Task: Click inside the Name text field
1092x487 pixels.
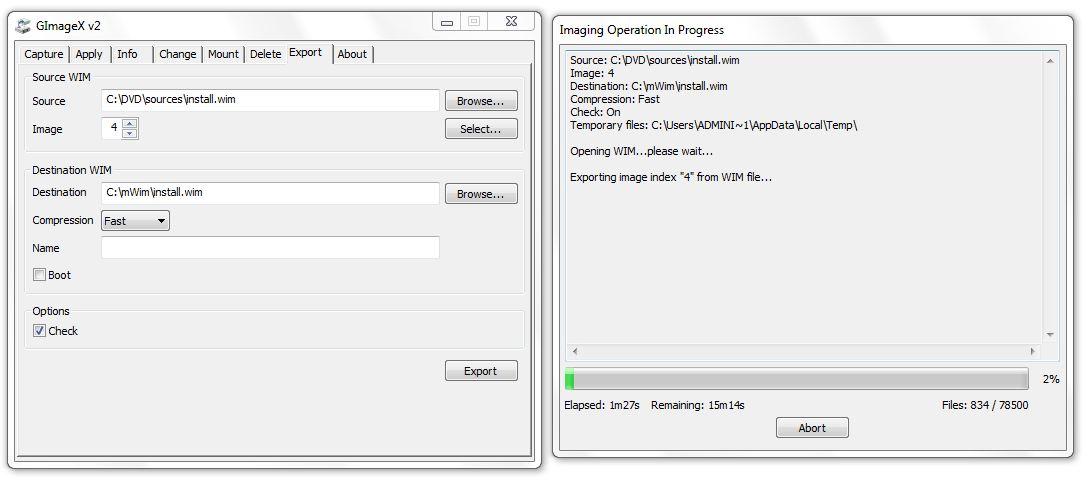Action: [x=270, y=248]
